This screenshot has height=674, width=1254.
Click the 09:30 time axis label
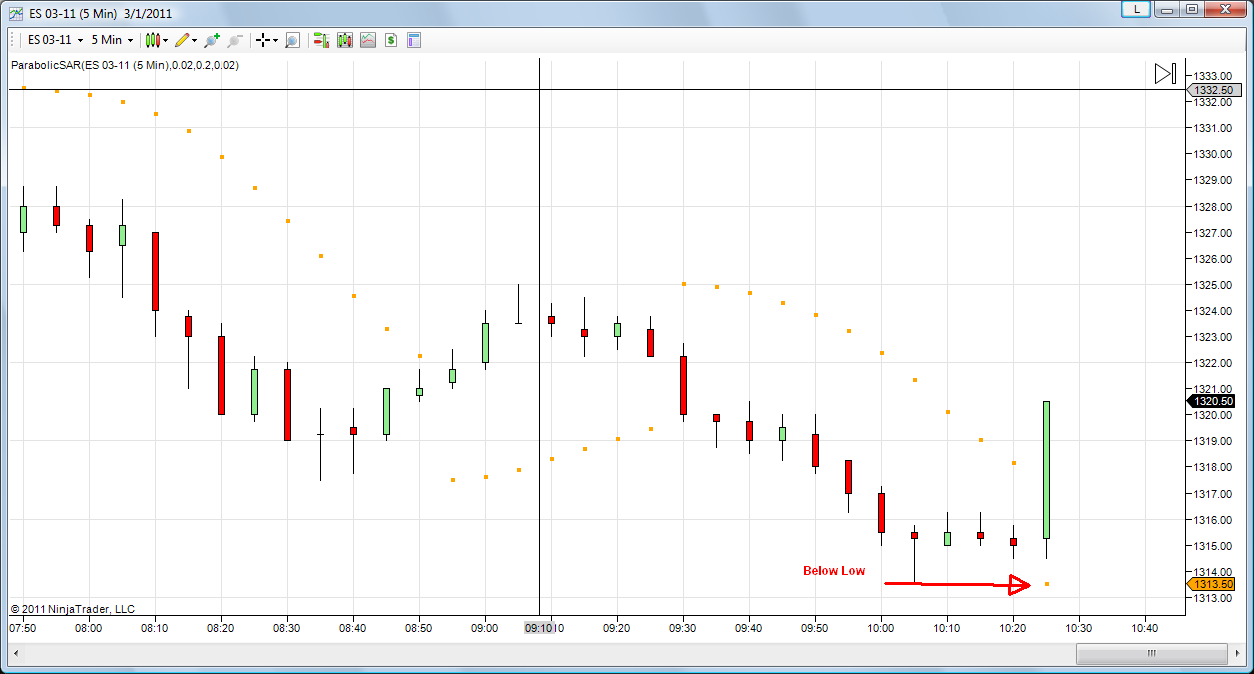683,628
